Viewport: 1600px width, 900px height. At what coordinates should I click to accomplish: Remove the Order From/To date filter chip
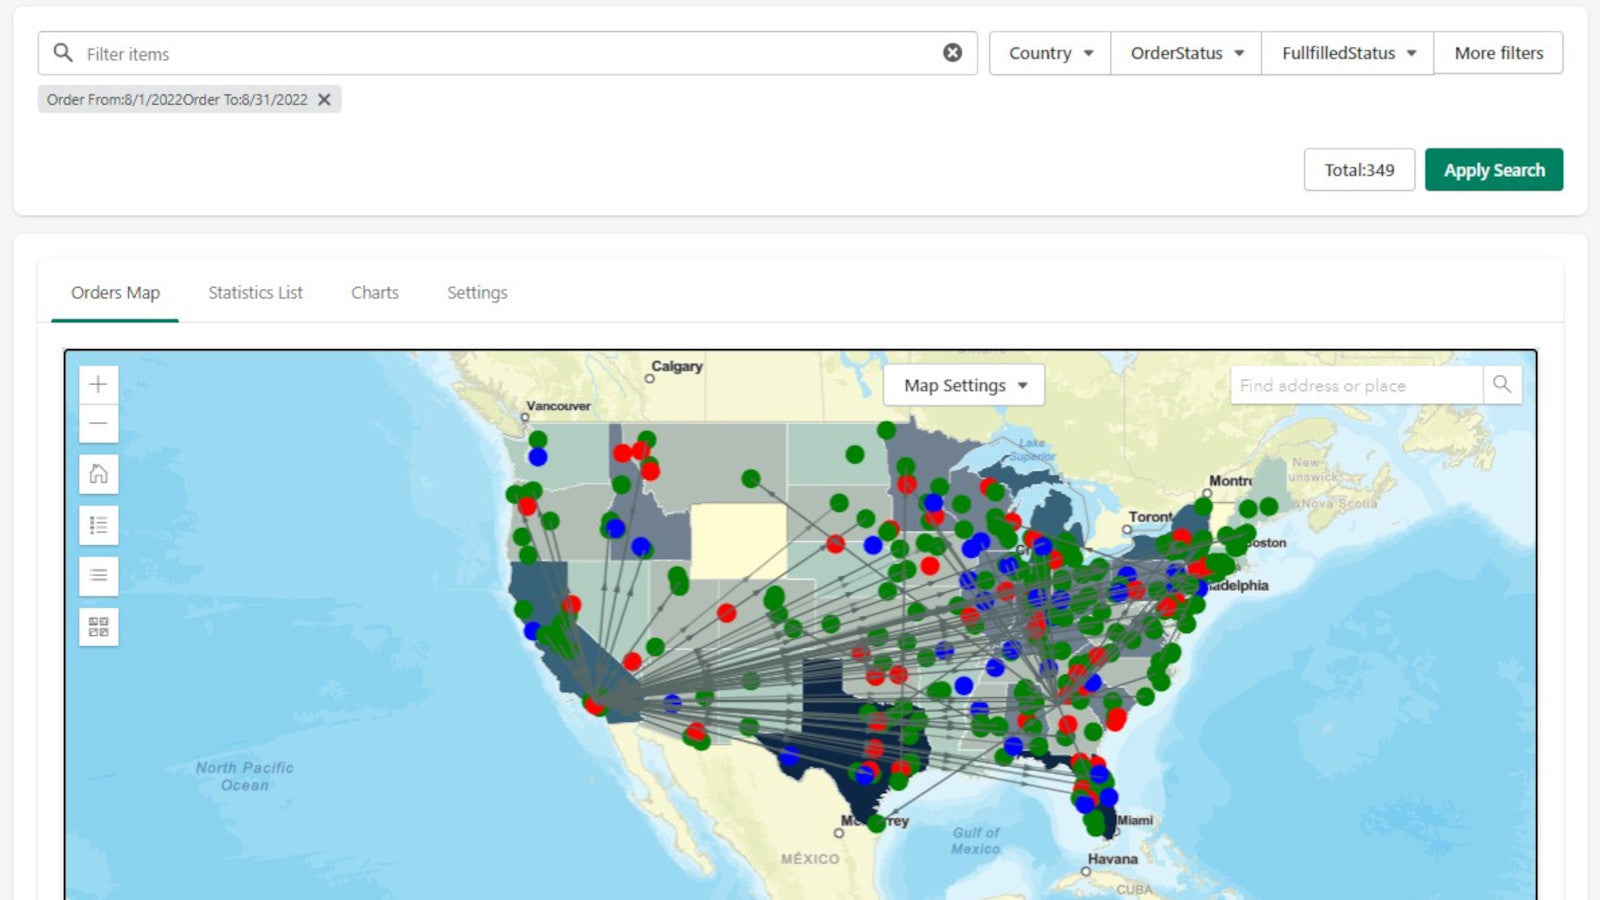[x=323, y=99]
